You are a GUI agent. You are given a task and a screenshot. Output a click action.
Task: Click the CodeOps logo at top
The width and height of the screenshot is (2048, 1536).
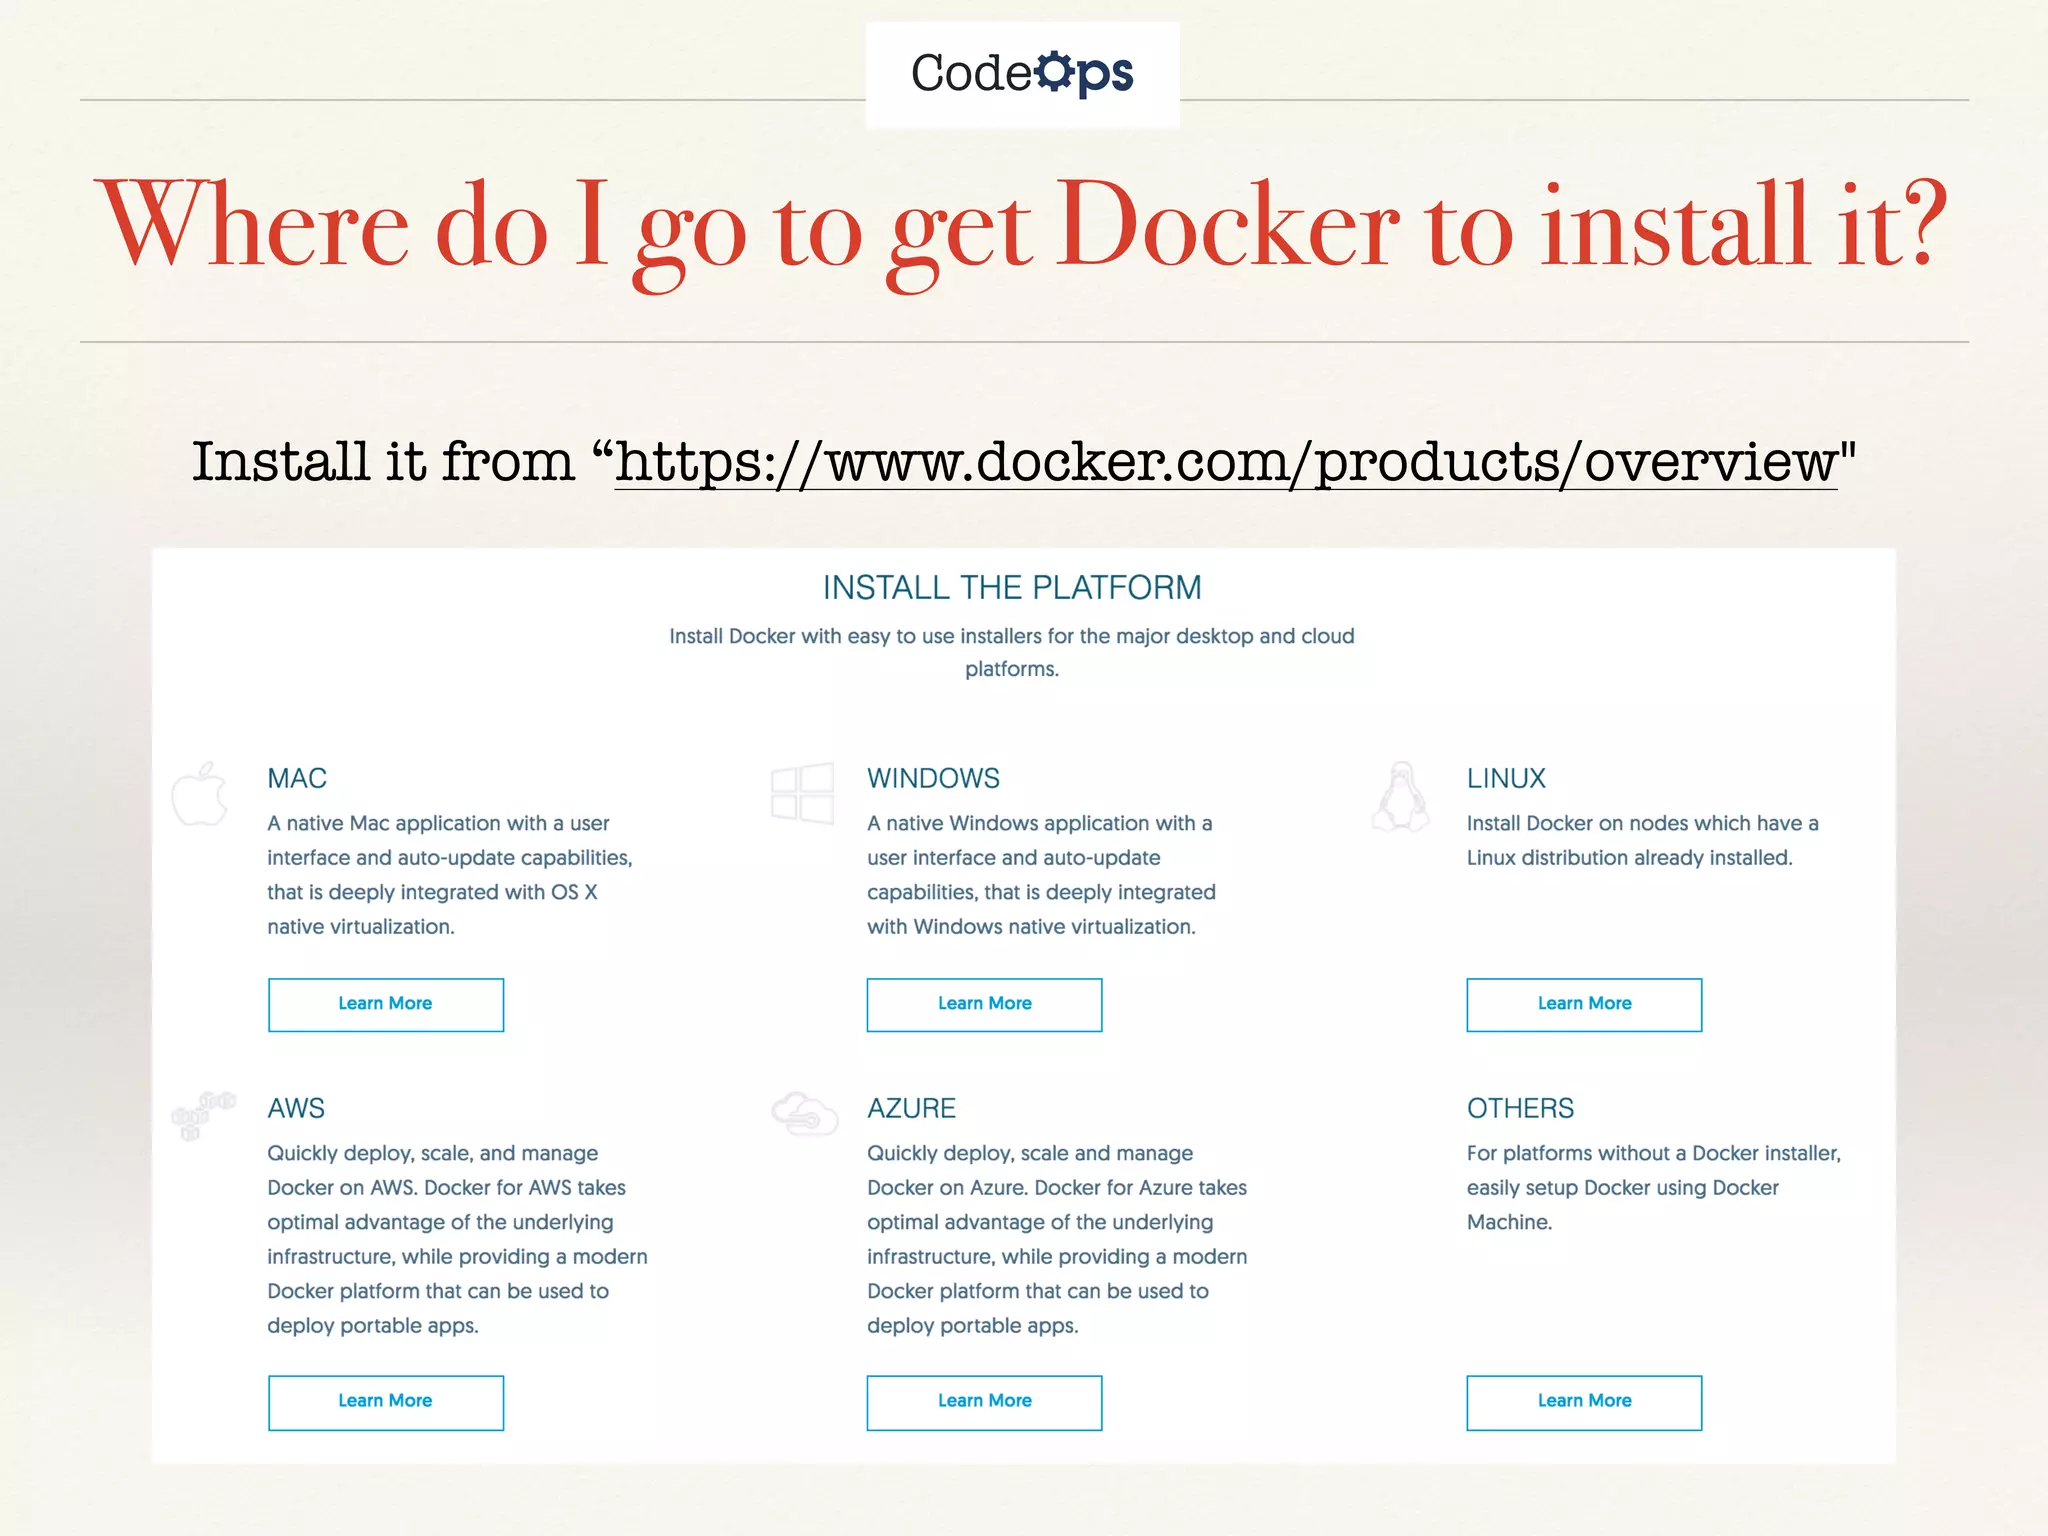coord(1022,74)
